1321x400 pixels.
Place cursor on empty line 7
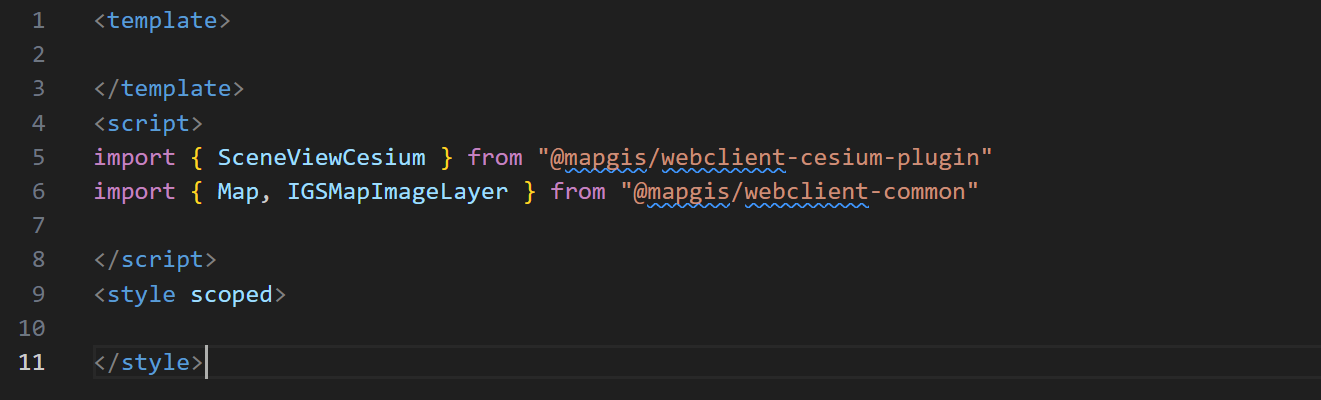[700, 225]
